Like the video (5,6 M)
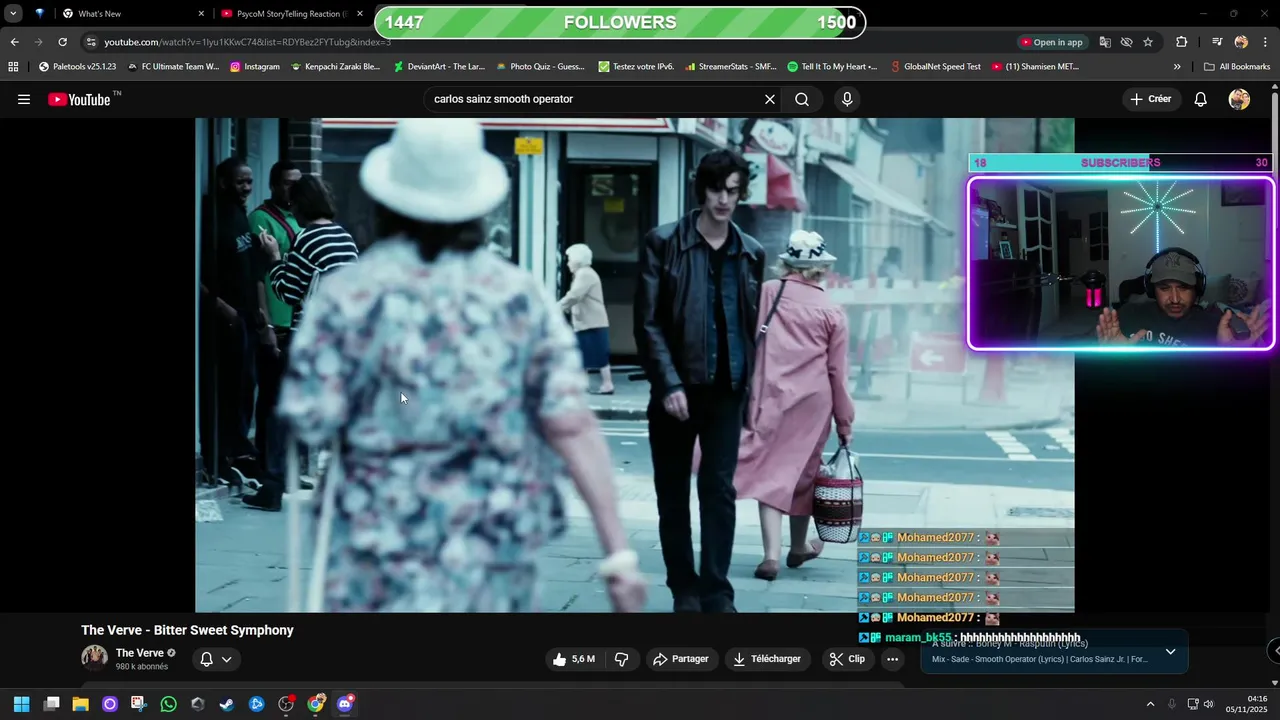This screenshot has width=1280, height=720. coord(573,659)
